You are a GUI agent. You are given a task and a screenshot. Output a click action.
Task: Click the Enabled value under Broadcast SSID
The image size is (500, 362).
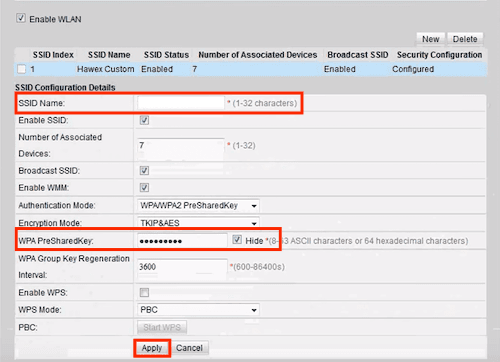point(340,69)
